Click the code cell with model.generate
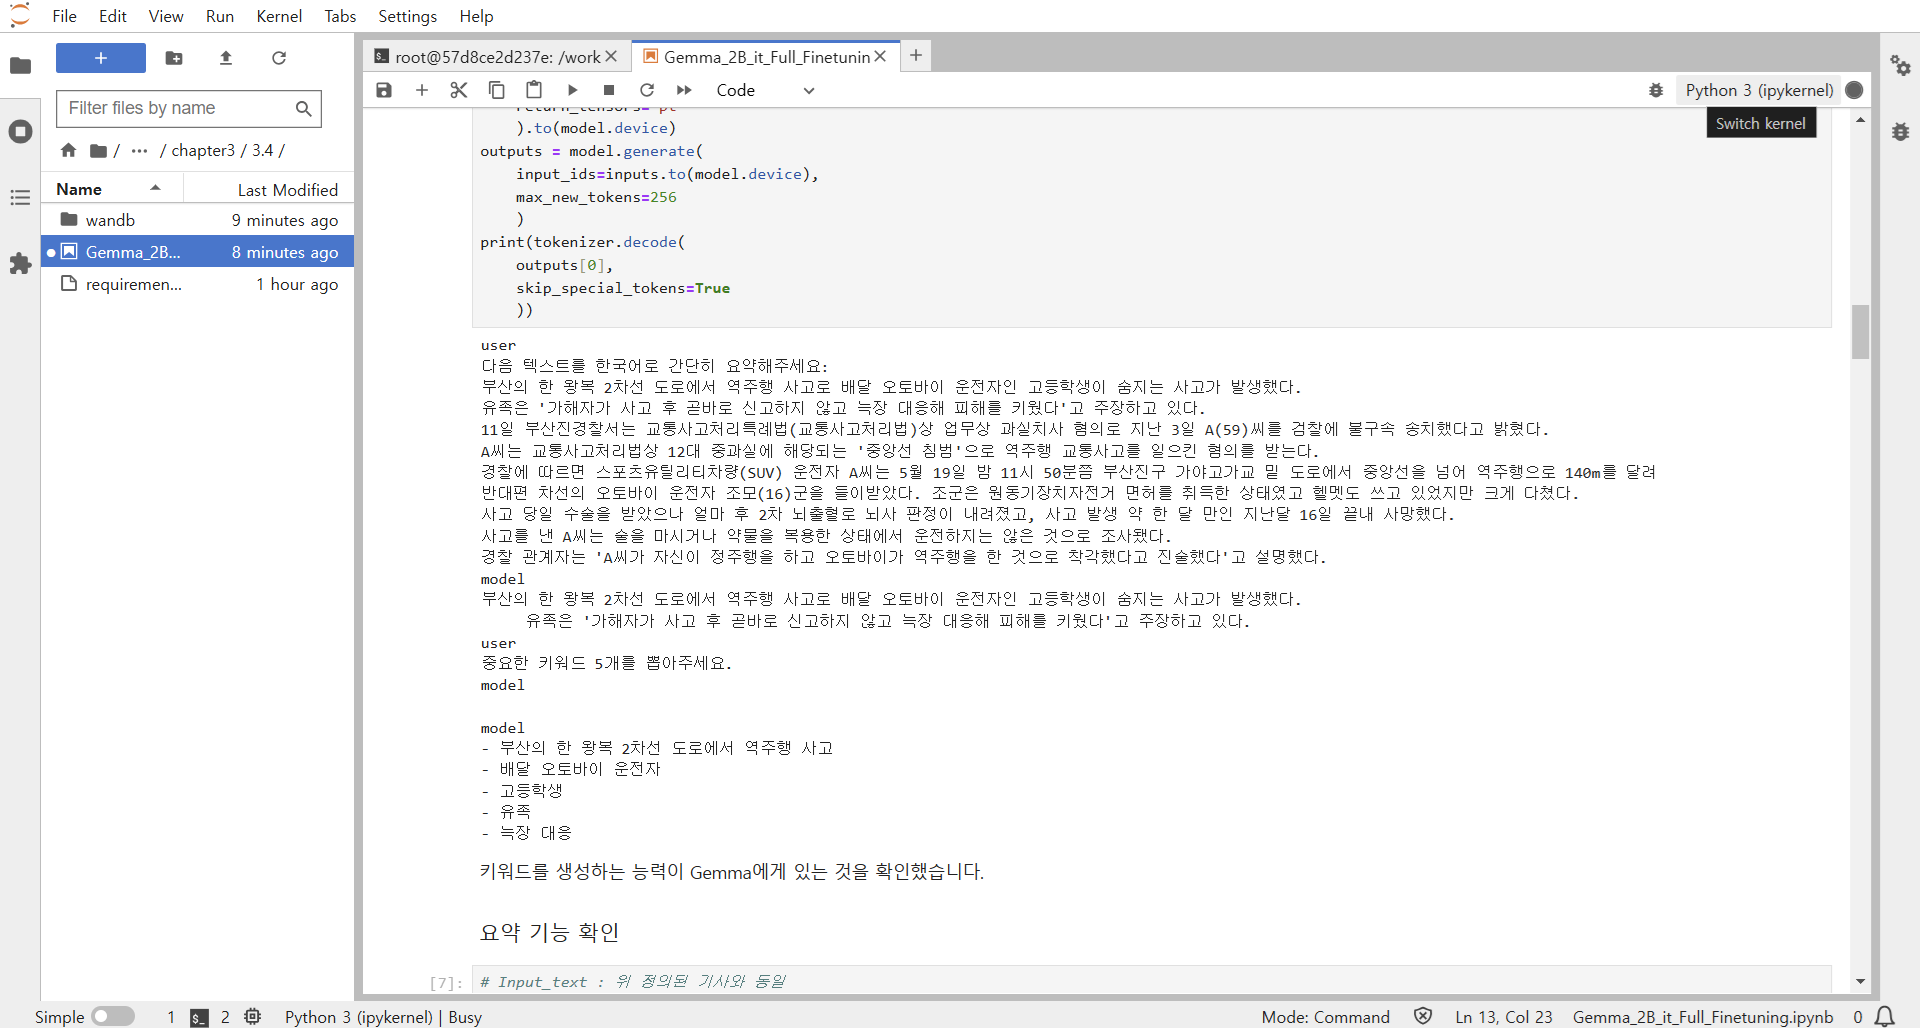 1150,218
